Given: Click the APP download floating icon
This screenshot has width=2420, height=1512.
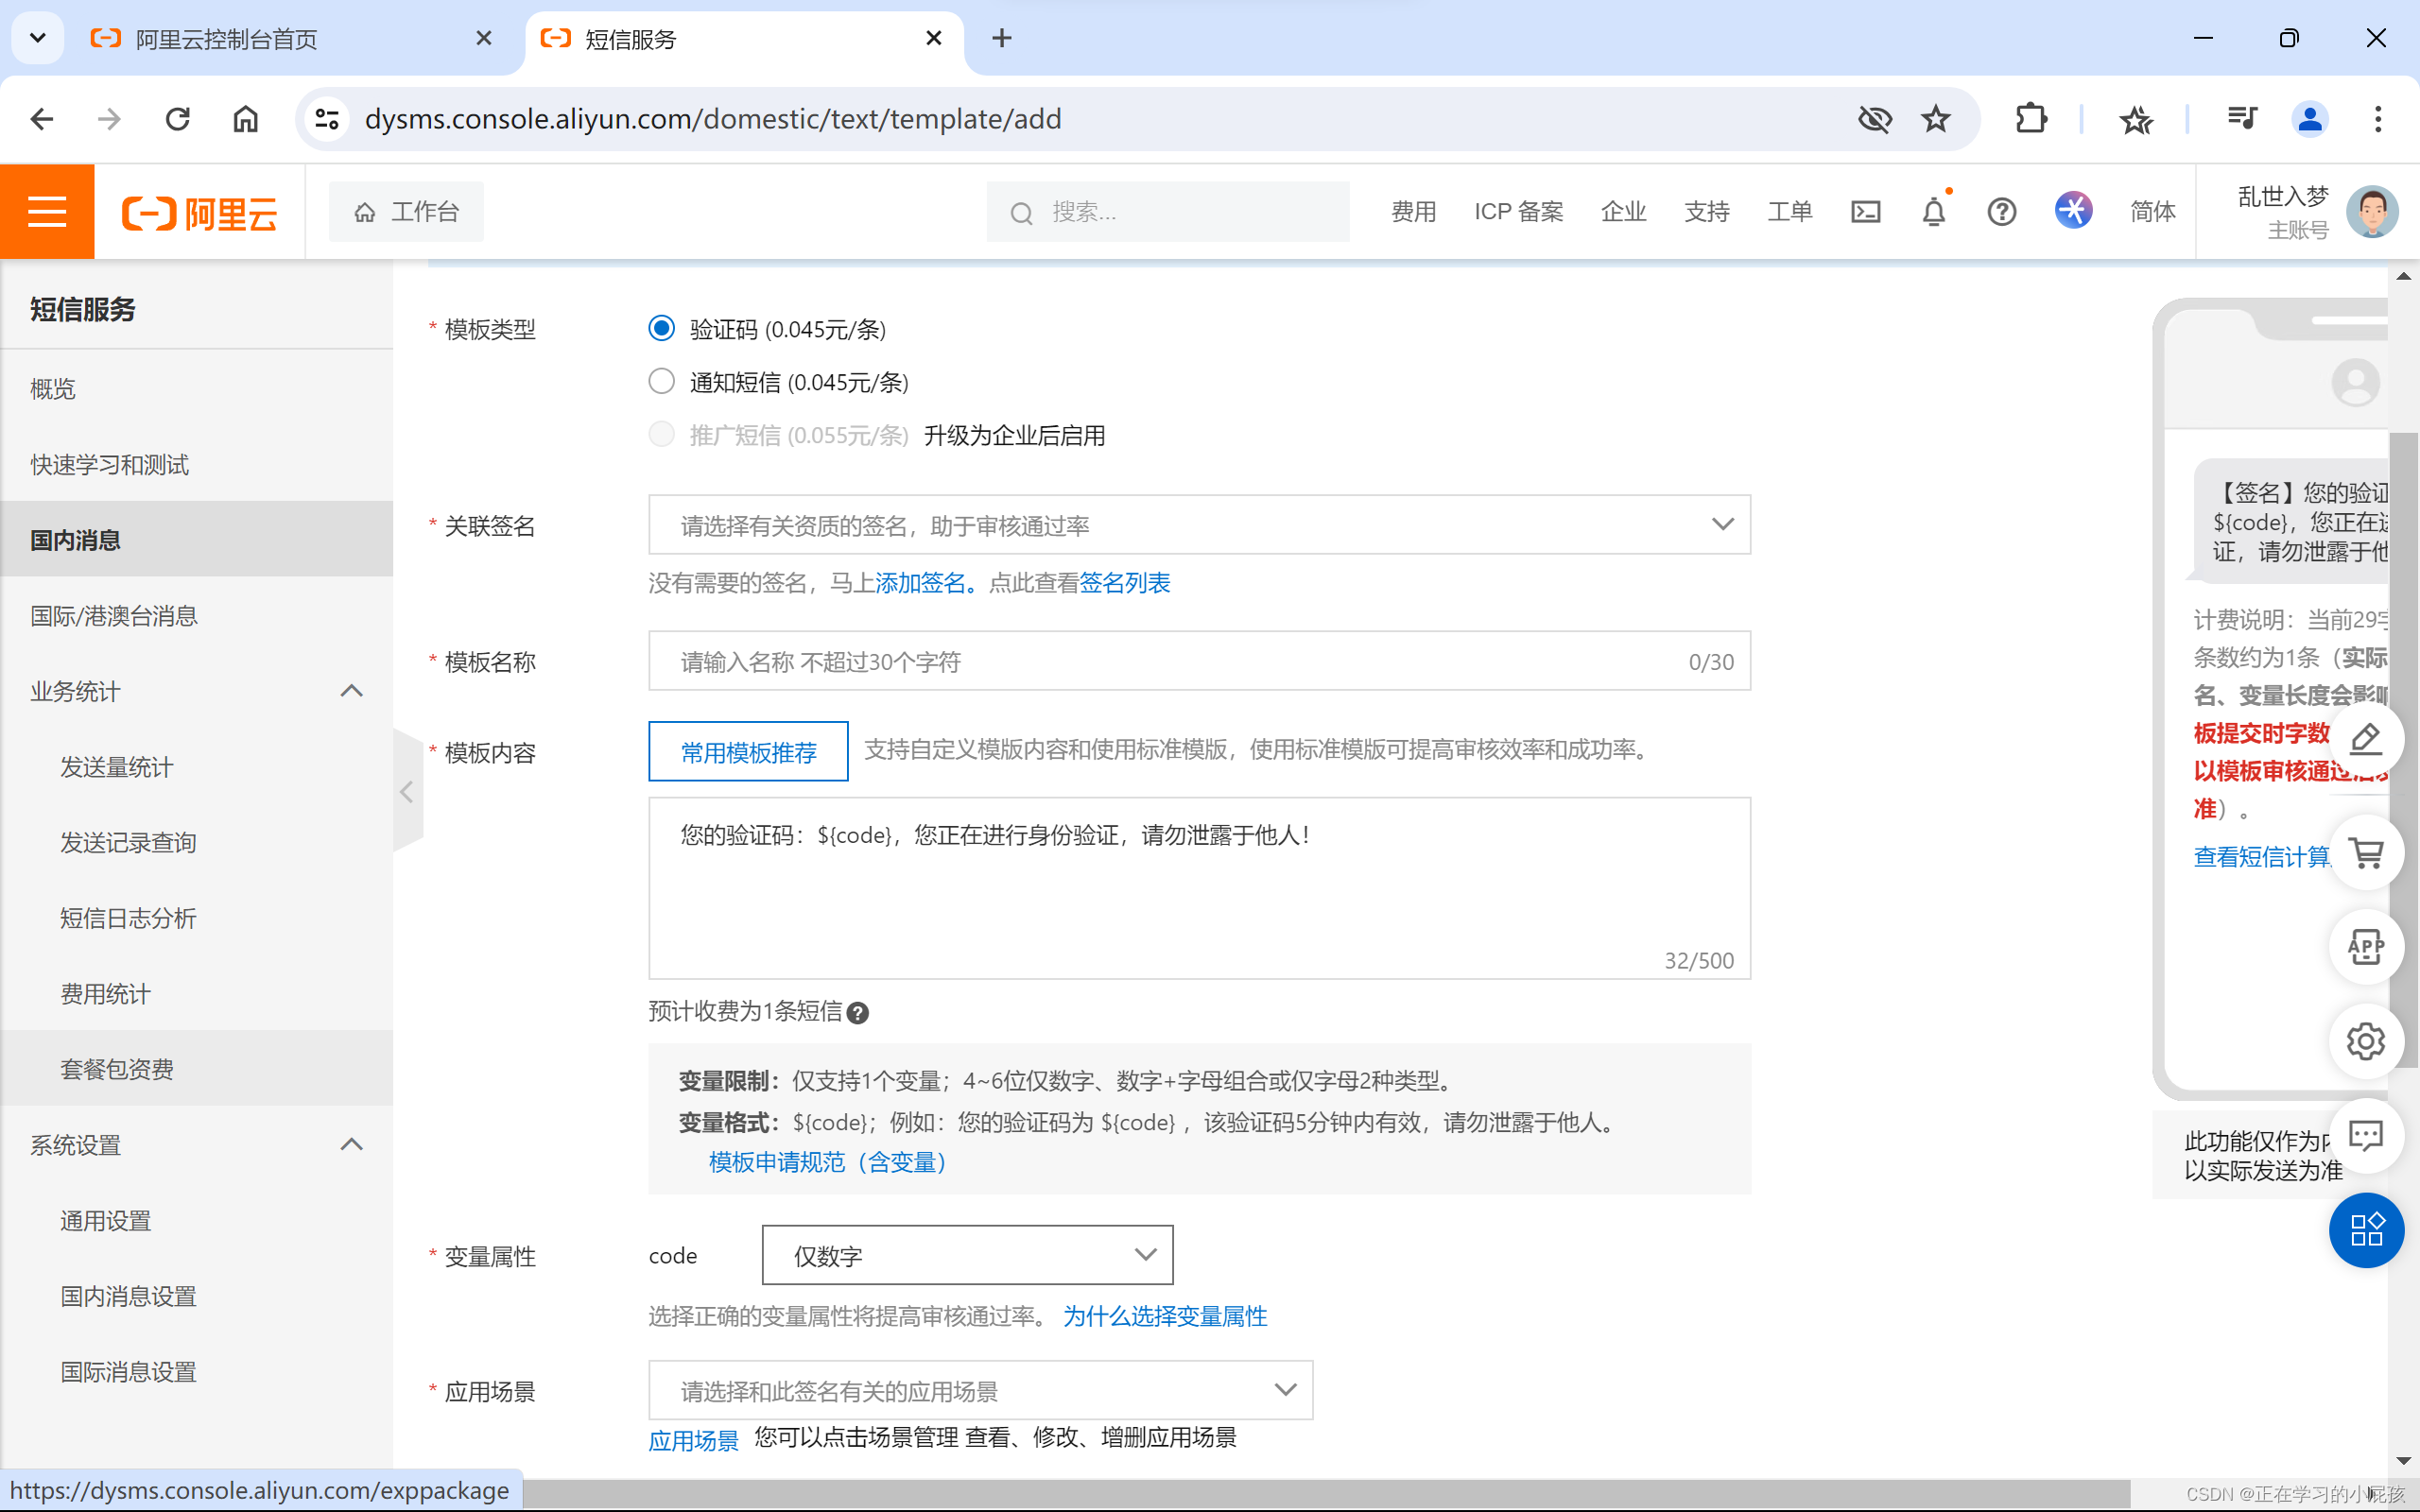Looking at the screenshot, I should (x=2366, y=947).
